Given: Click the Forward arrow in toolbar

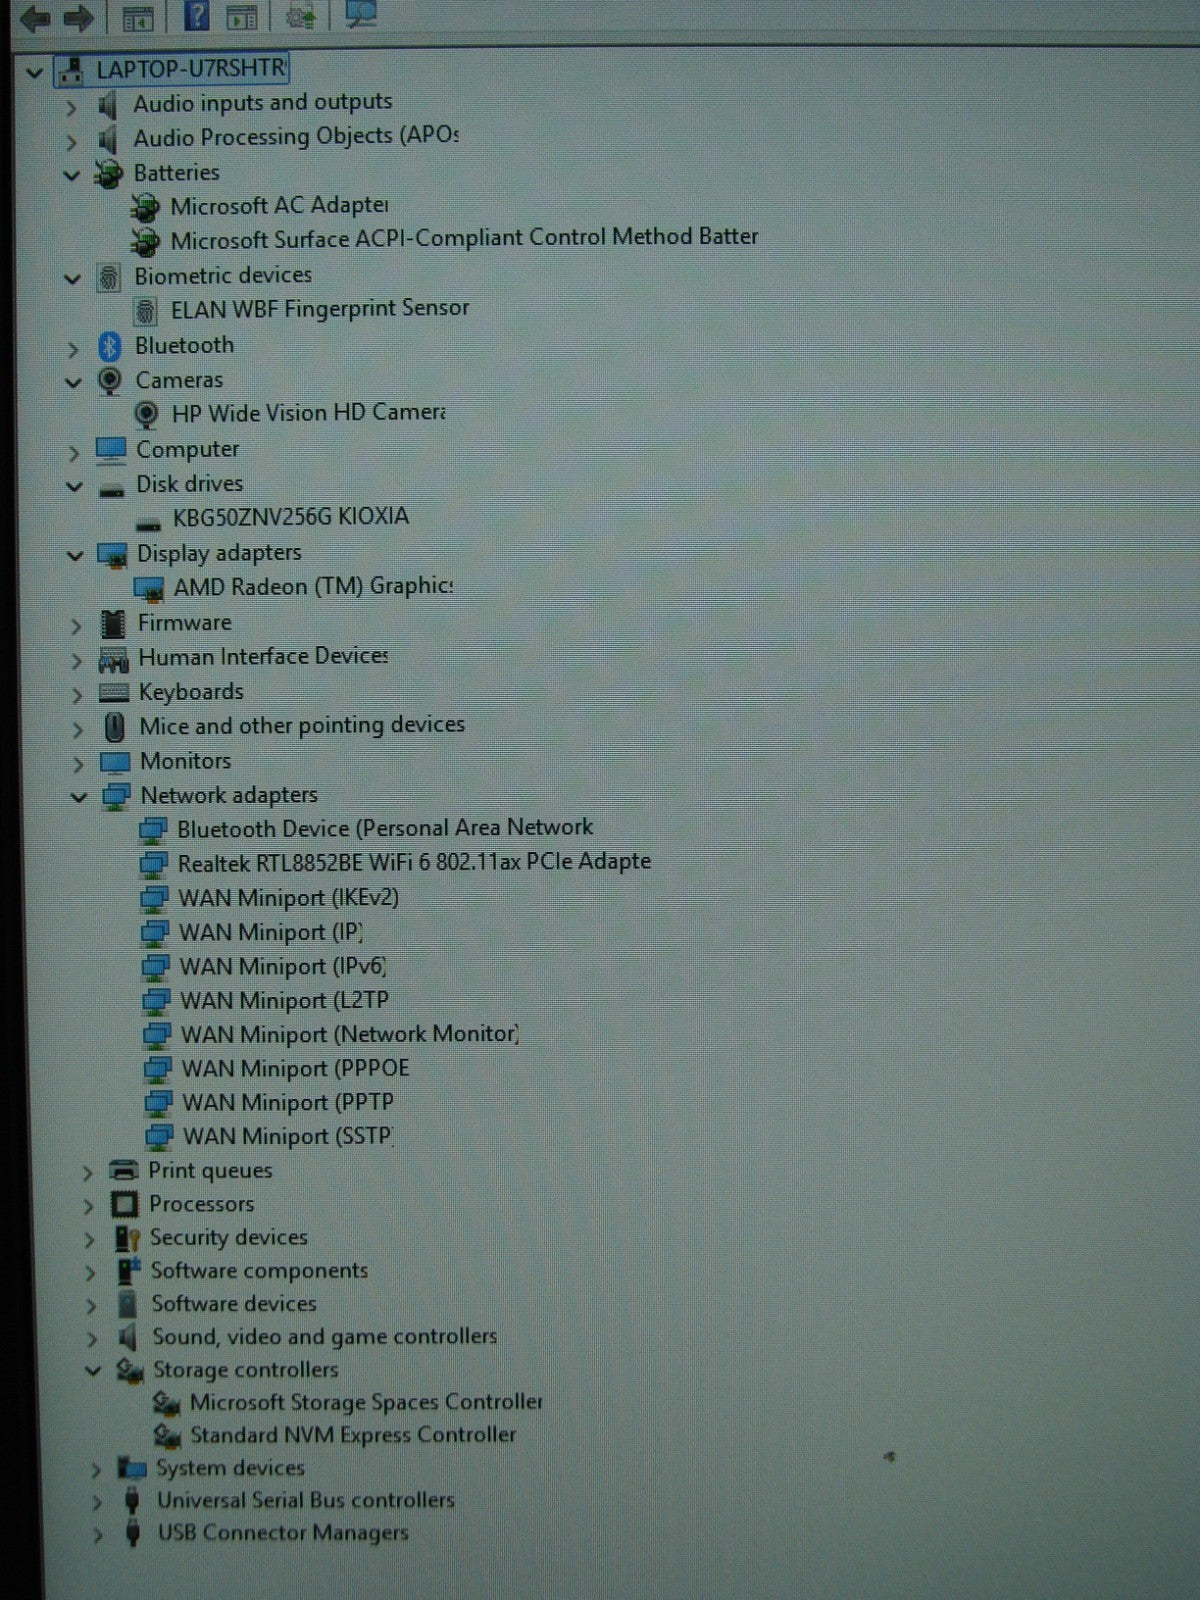Looking at the screenshot, I should click(78, 17).
